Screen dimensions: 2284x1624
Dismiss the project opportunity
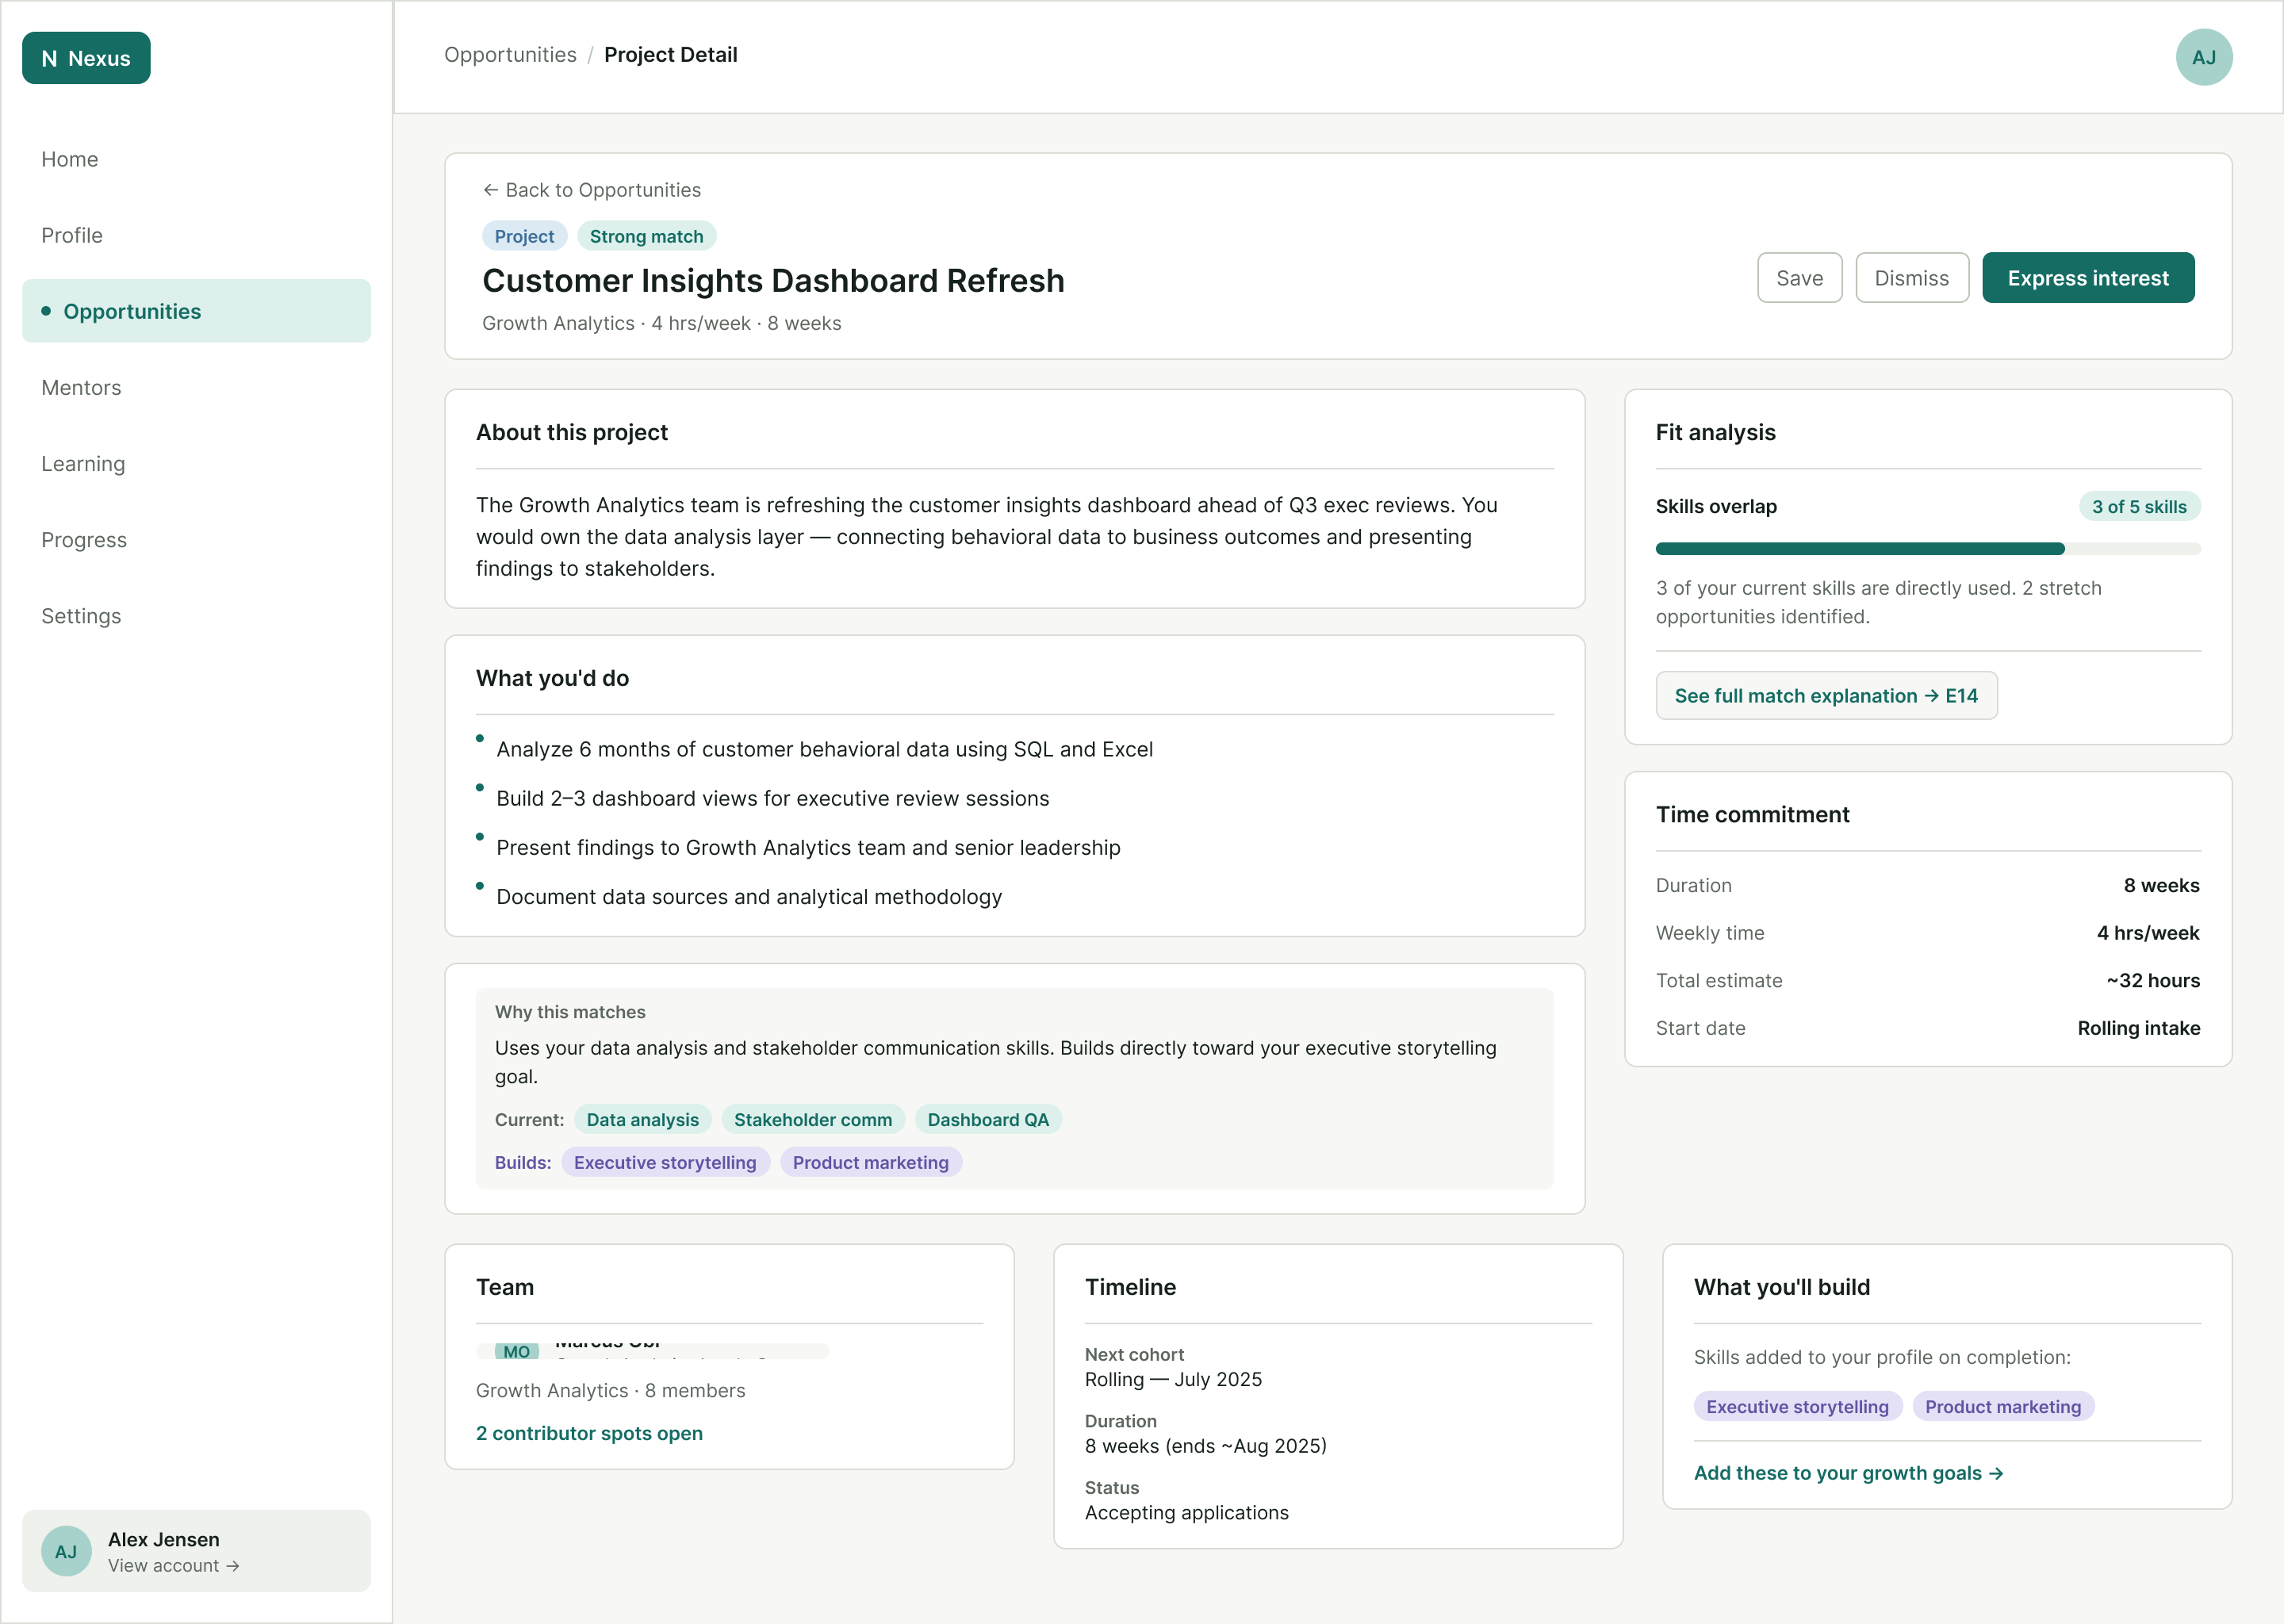(1911, 278)
